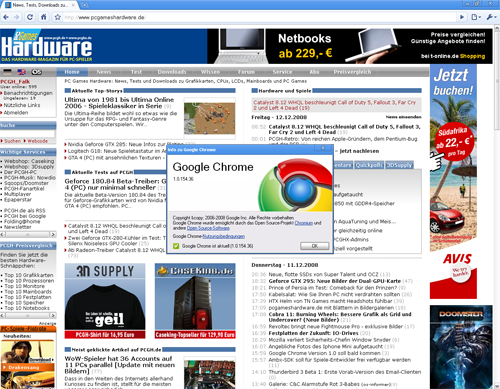
Task: Click the left arrow of Wichtige Services scrollbar
Action: click(3, 235)
